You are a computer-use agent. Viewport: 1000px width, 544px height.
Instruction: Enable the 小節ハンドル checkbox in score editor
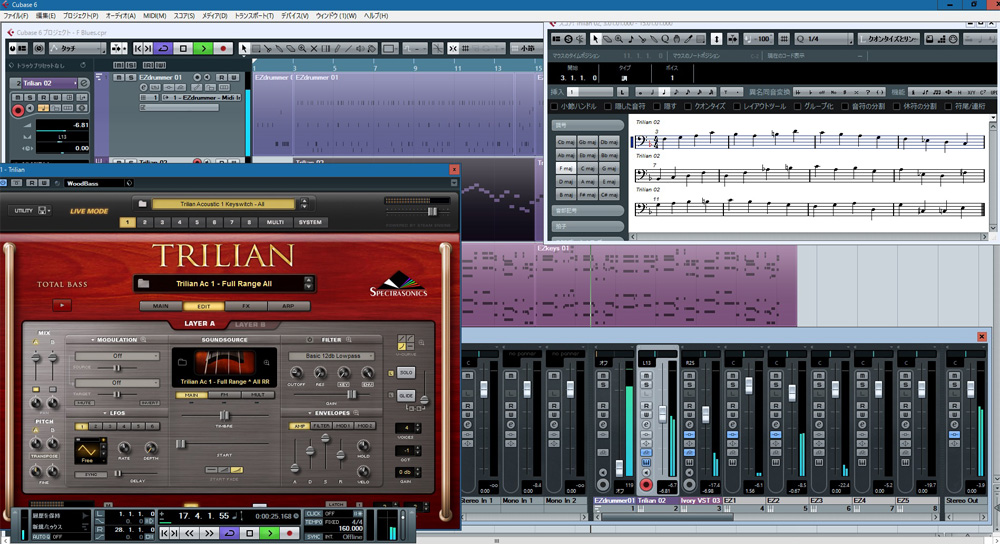[x=557, y=106]
